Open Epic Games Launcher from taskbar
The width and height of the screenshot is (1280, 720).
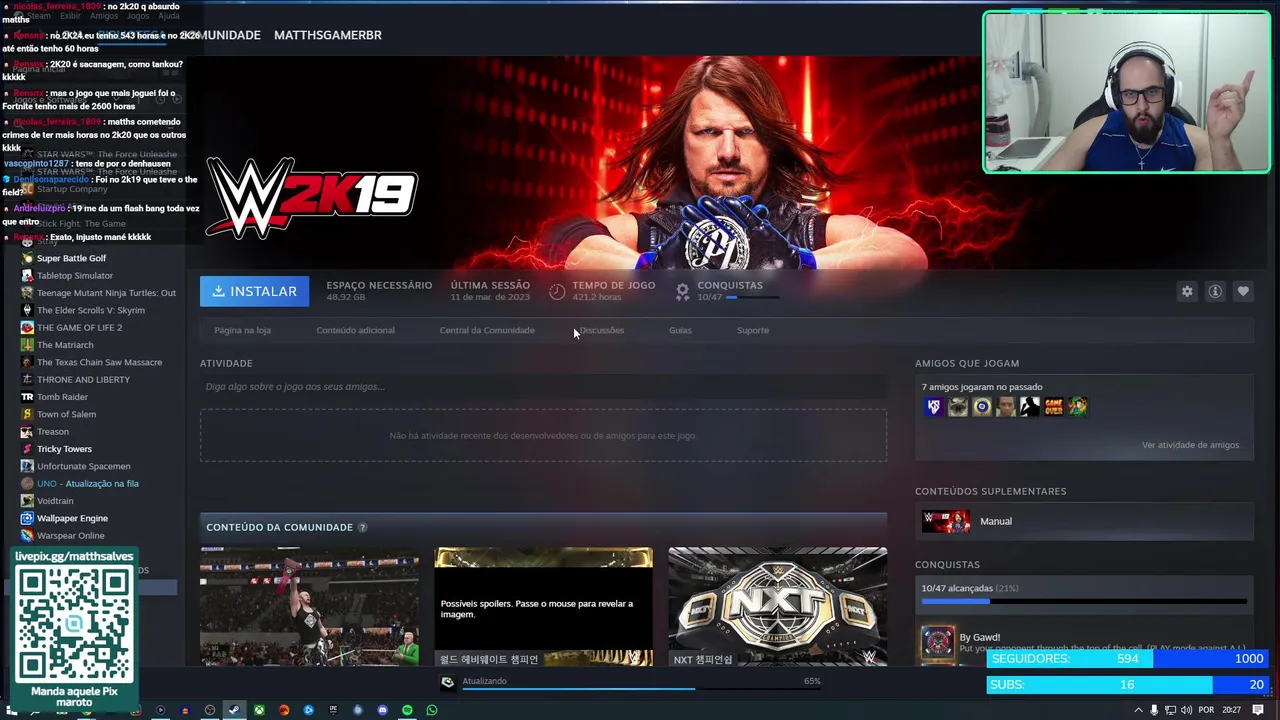(x=333, y=710)
